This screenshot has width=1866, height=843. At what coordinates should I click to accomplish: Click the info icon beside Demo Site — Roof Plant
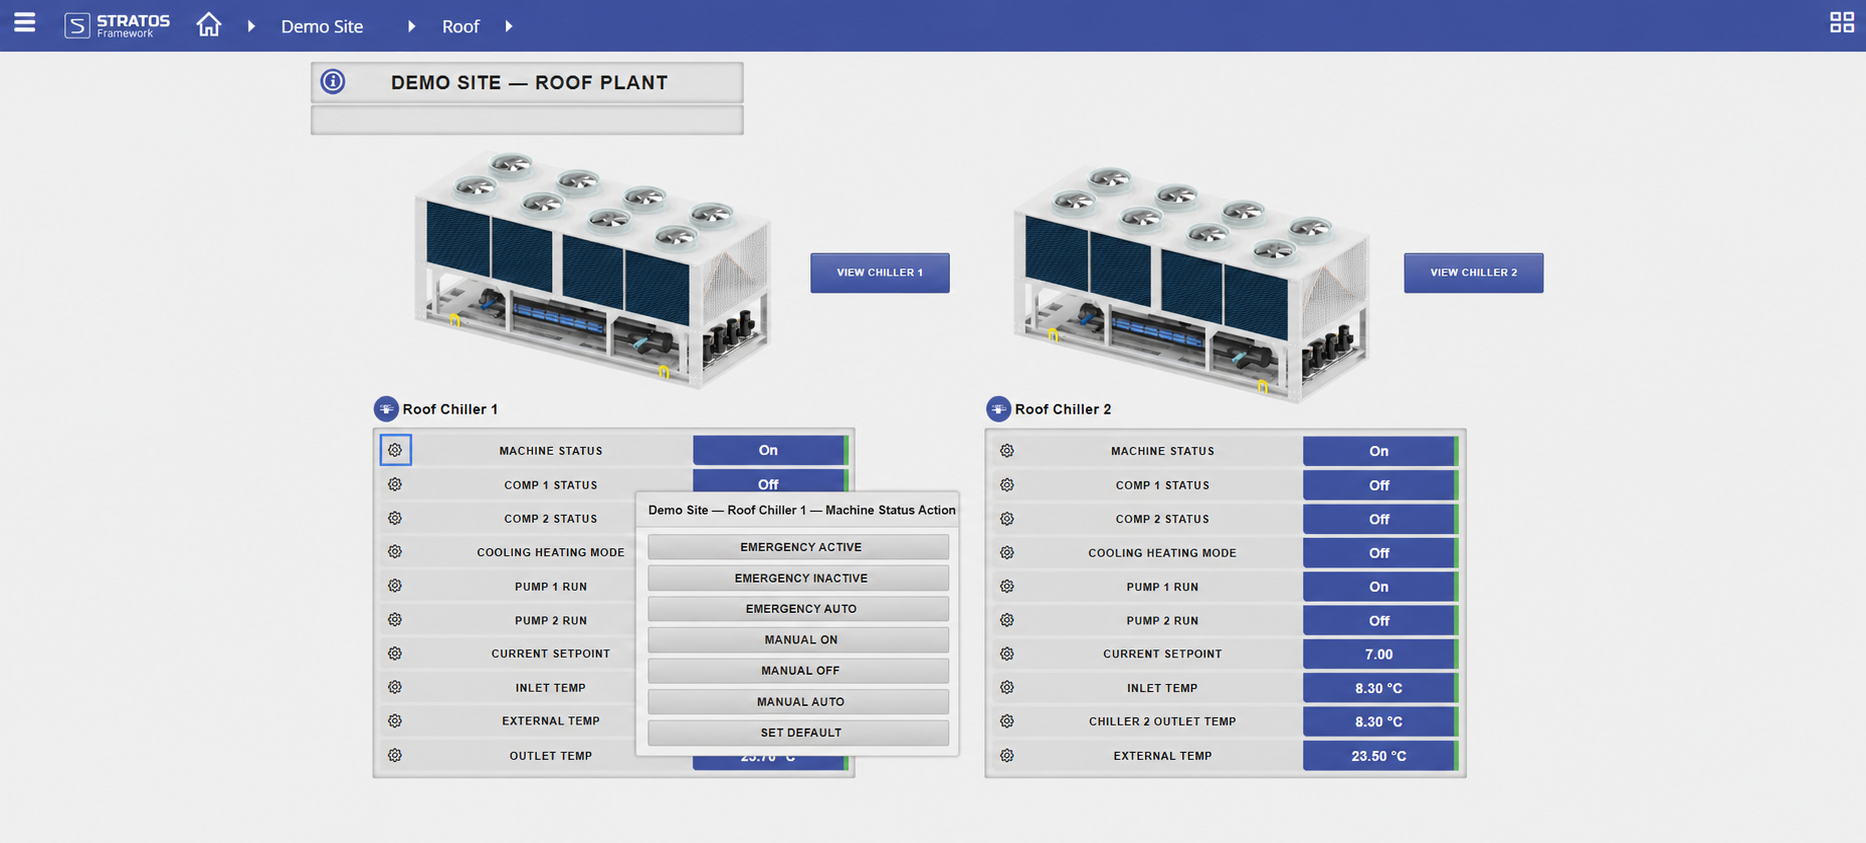point(333,82)
